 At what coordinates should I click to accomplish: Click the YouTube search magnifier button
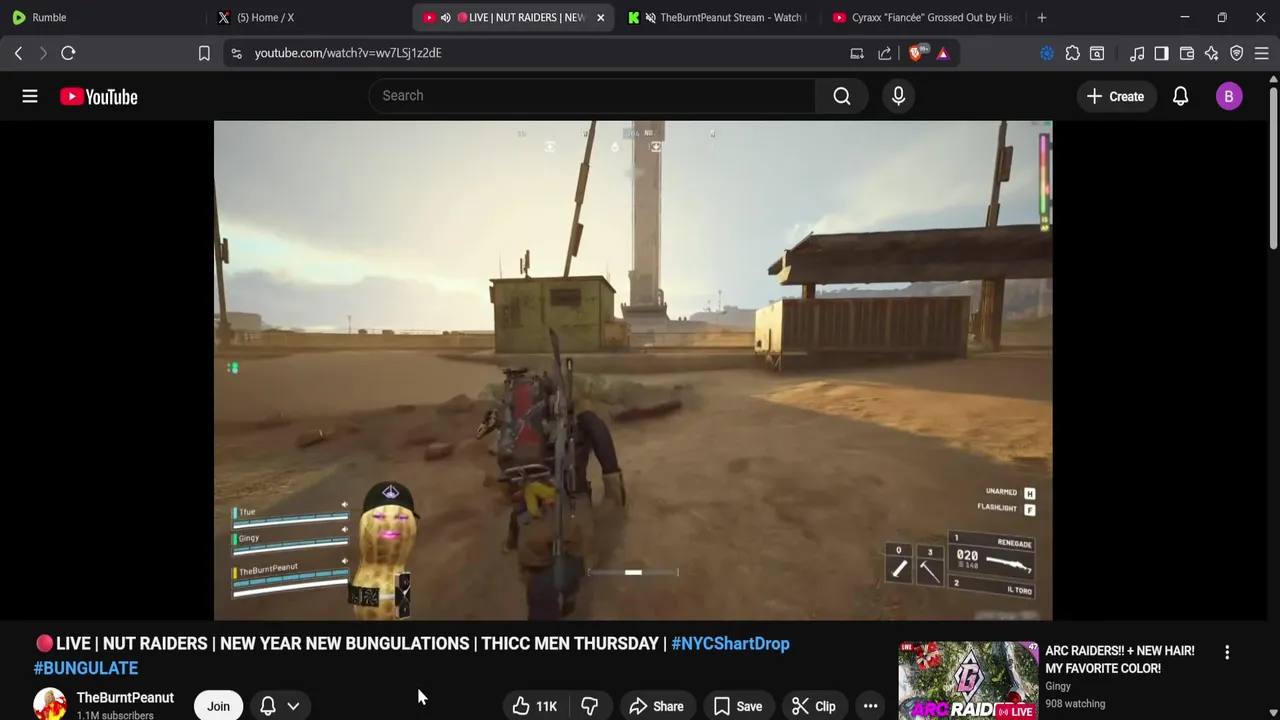[842, 96]
